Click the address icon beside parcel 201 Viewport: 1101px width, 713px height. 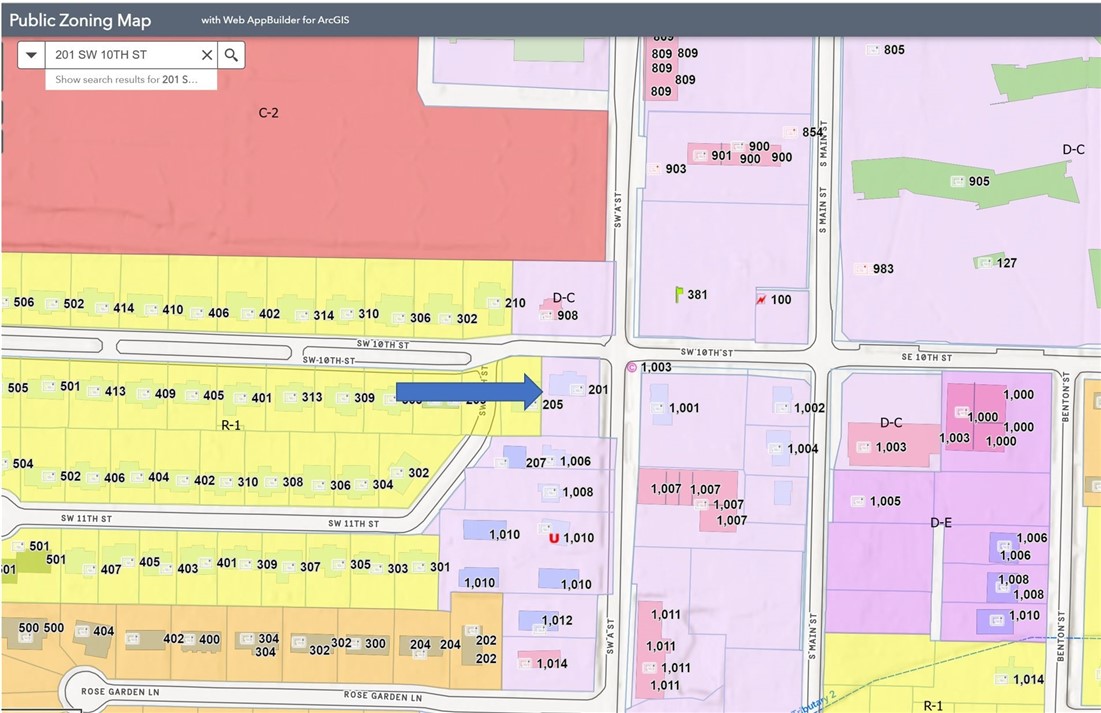574,388
